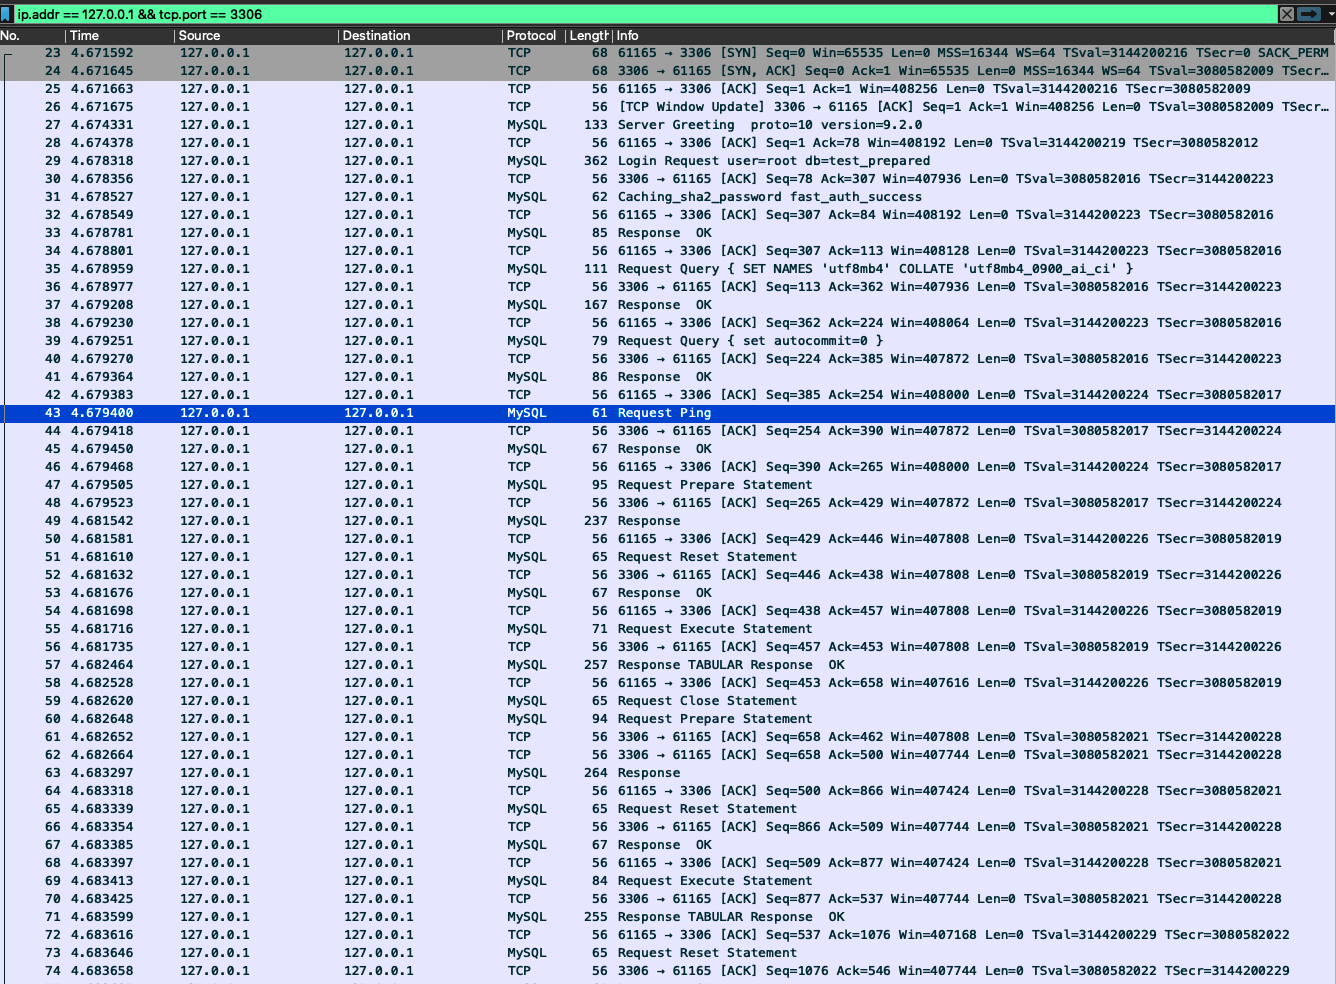Sort by the Protocol column header
This screenshot has width=1336, height=984.
[x=531, y=35]
